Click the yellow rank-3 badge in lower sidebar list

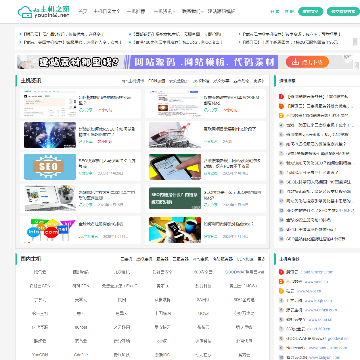pos(281,291)
